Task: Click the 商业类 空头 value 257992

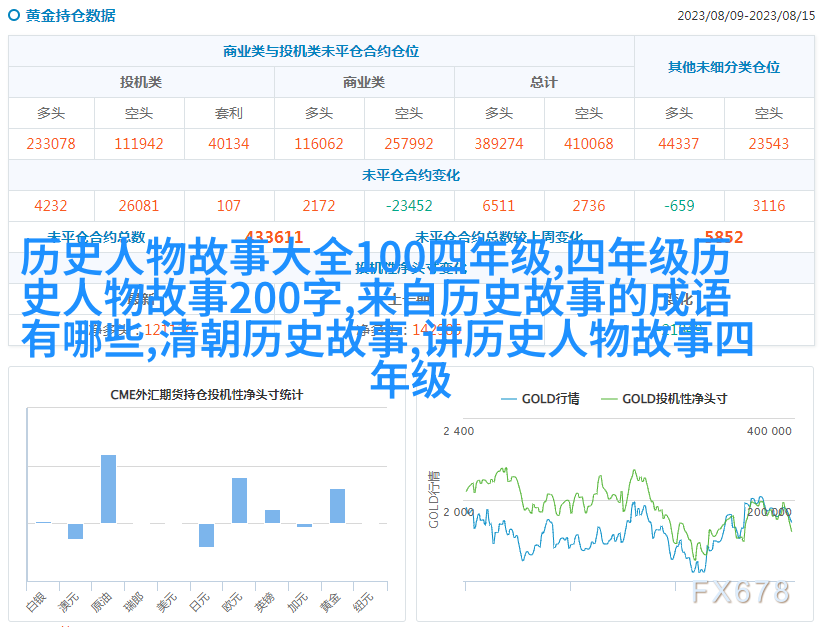Action: 408,144
